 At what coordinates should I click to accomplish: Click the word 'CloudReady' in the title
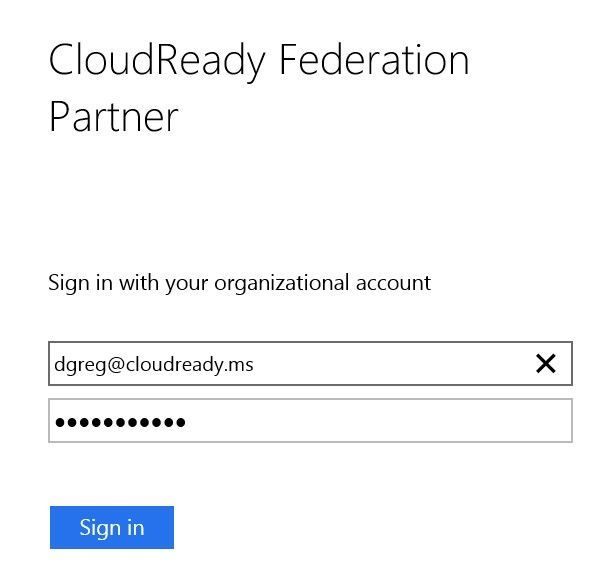(x=157, y=62)
